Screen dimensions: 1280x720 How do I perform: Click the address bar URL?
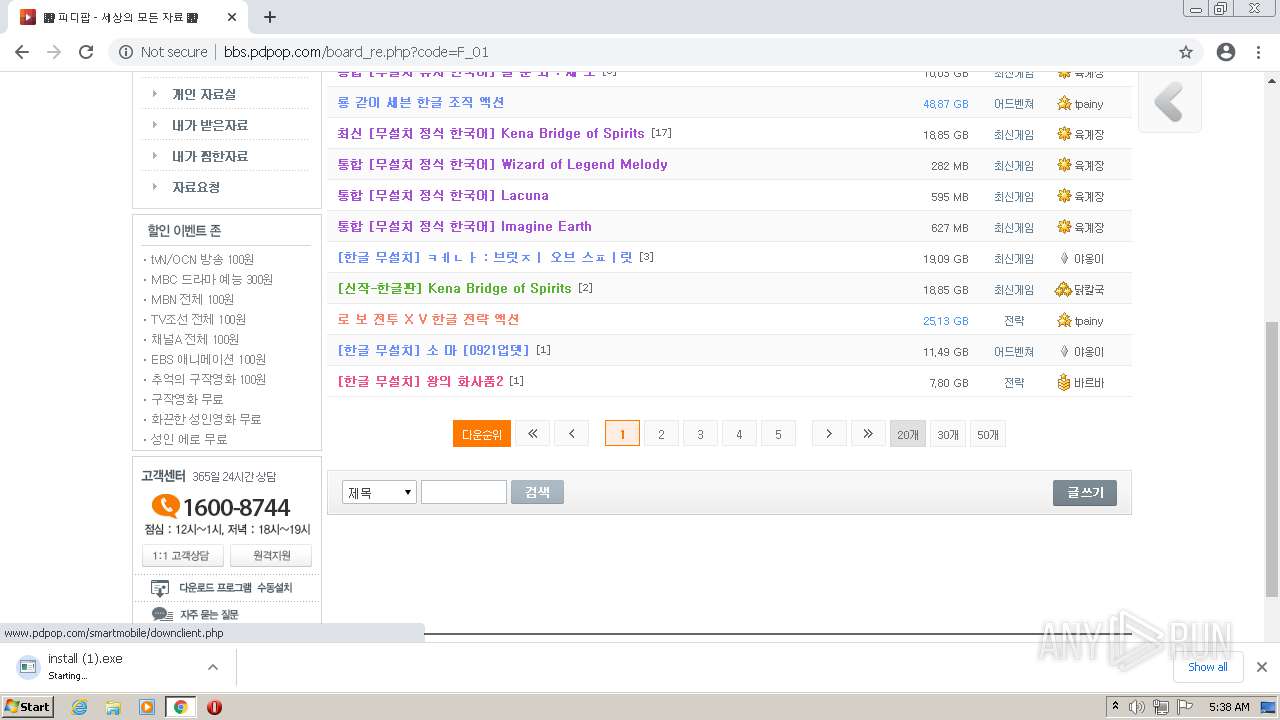click(356, 52)
